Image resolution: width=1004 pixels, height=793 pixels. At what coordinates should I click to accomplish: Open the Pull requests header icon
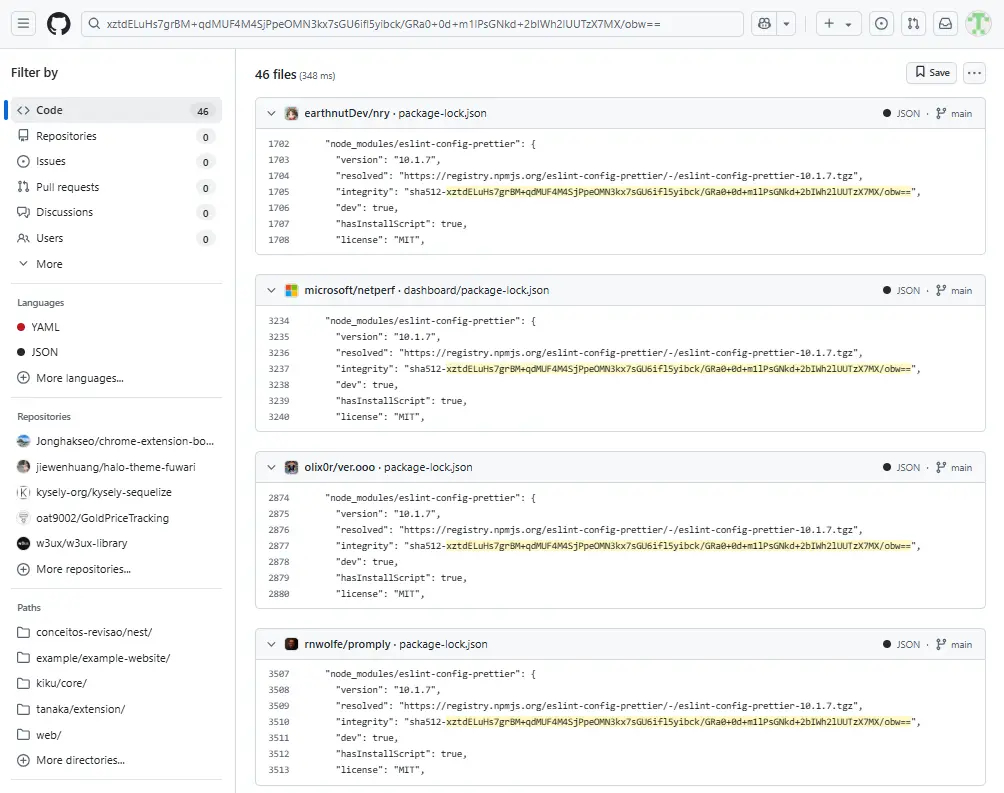(x=912, y=23)
